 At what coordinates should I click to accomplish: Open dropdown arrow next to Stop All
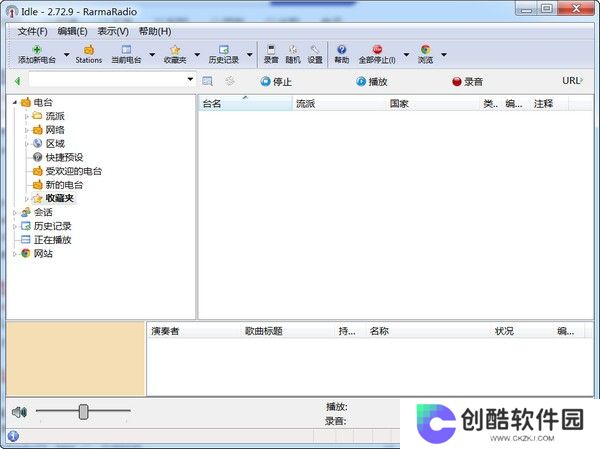coord(406,55)
